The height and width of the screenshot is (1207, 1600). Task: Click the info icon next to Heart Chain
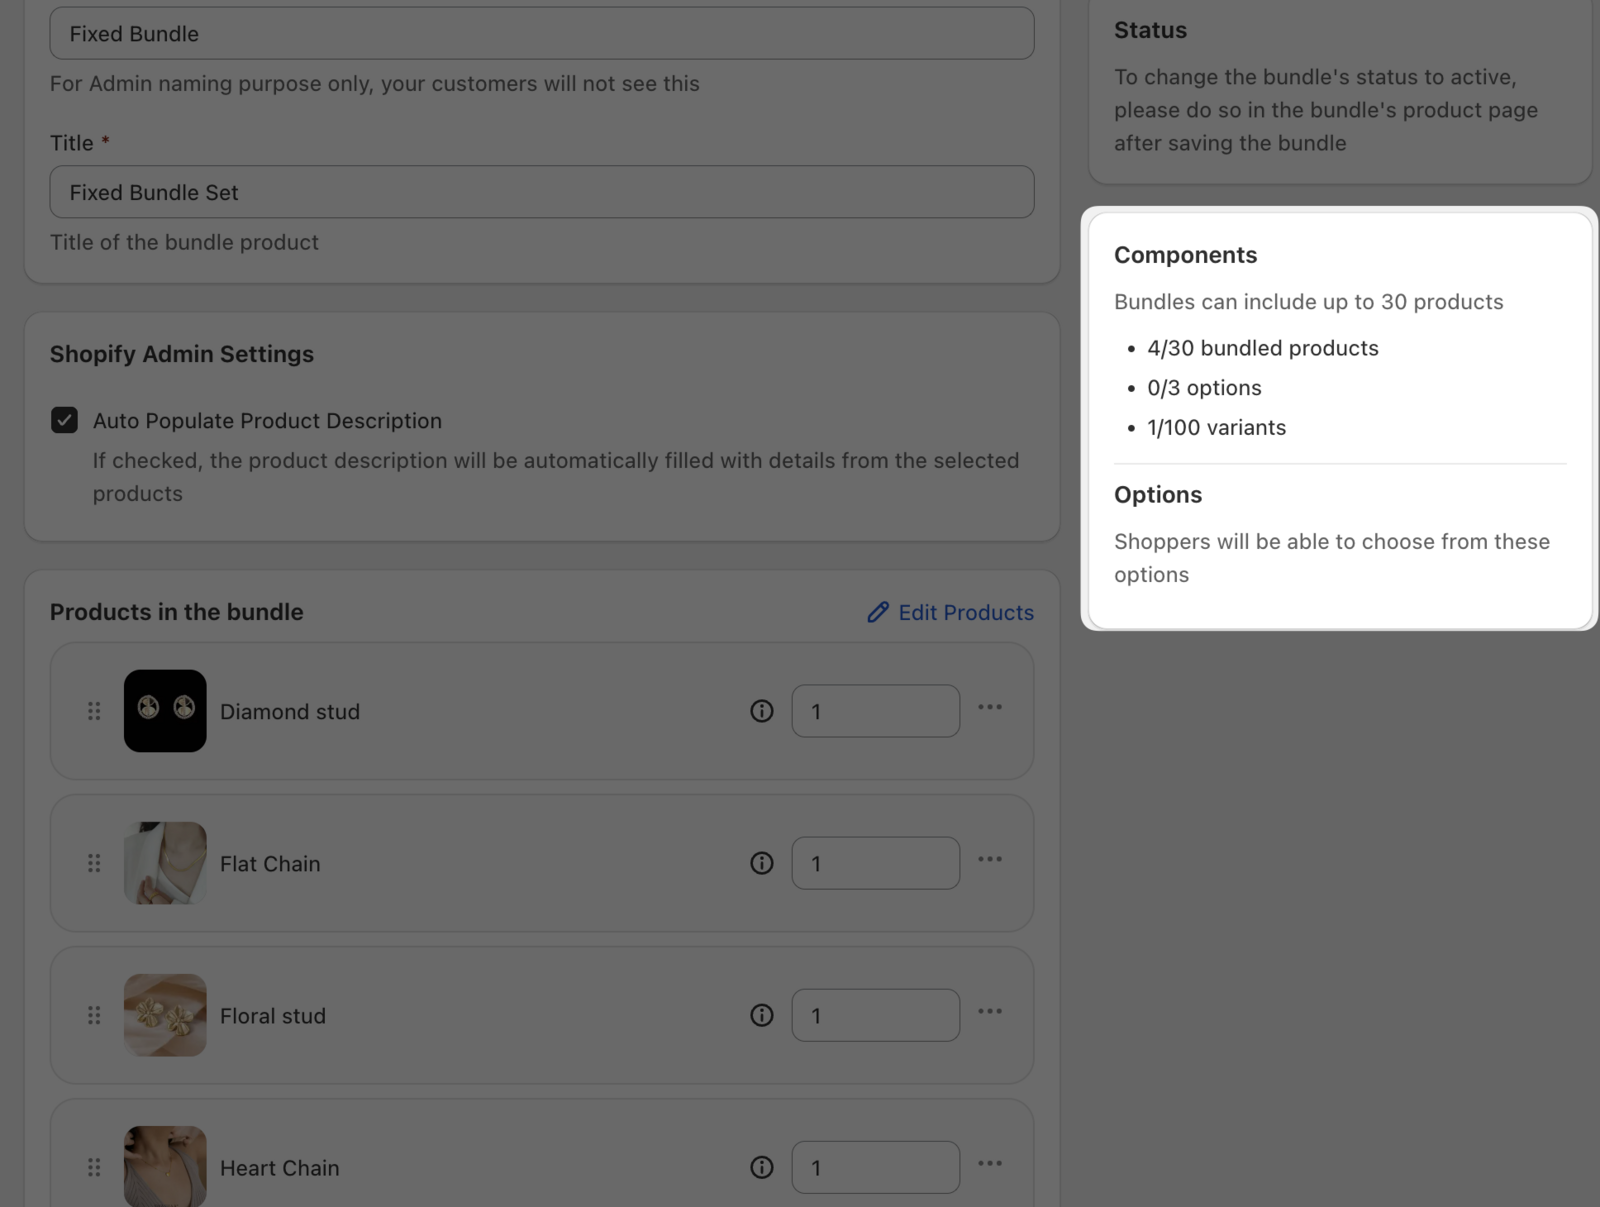761,1167
